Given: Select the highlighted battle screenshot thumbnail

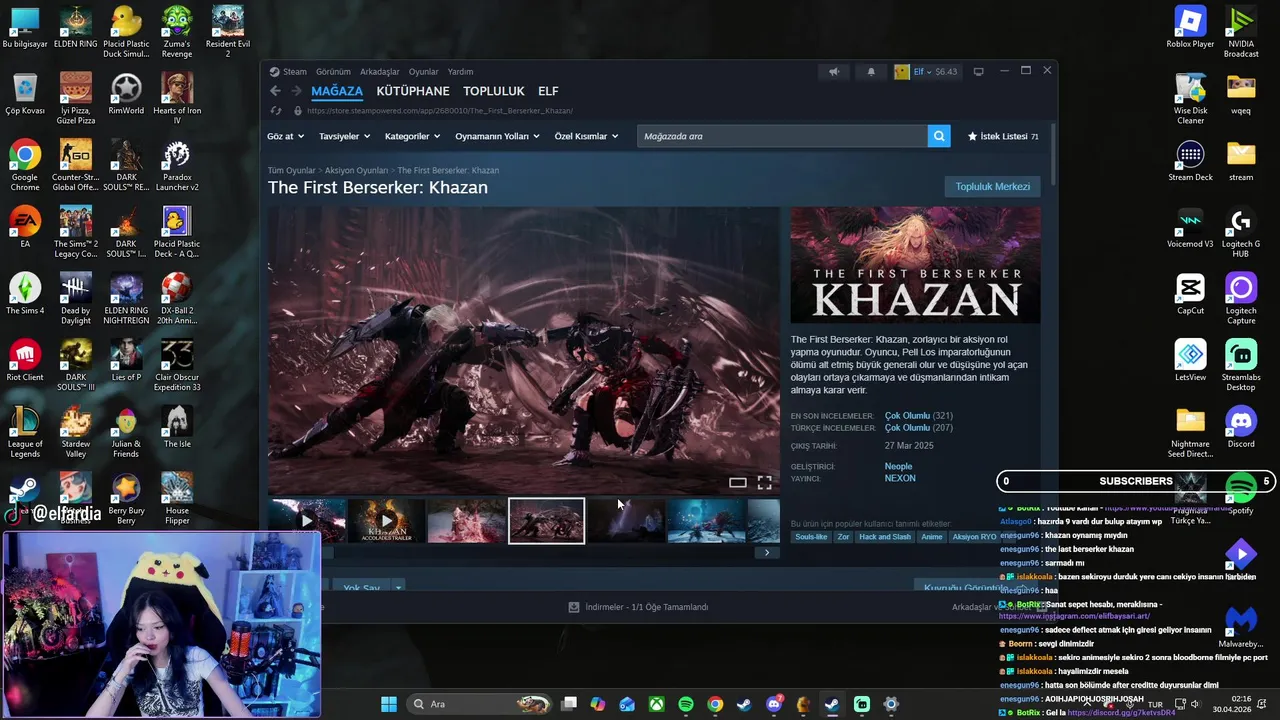Looking at the screenshot, I should click(546, 521).
